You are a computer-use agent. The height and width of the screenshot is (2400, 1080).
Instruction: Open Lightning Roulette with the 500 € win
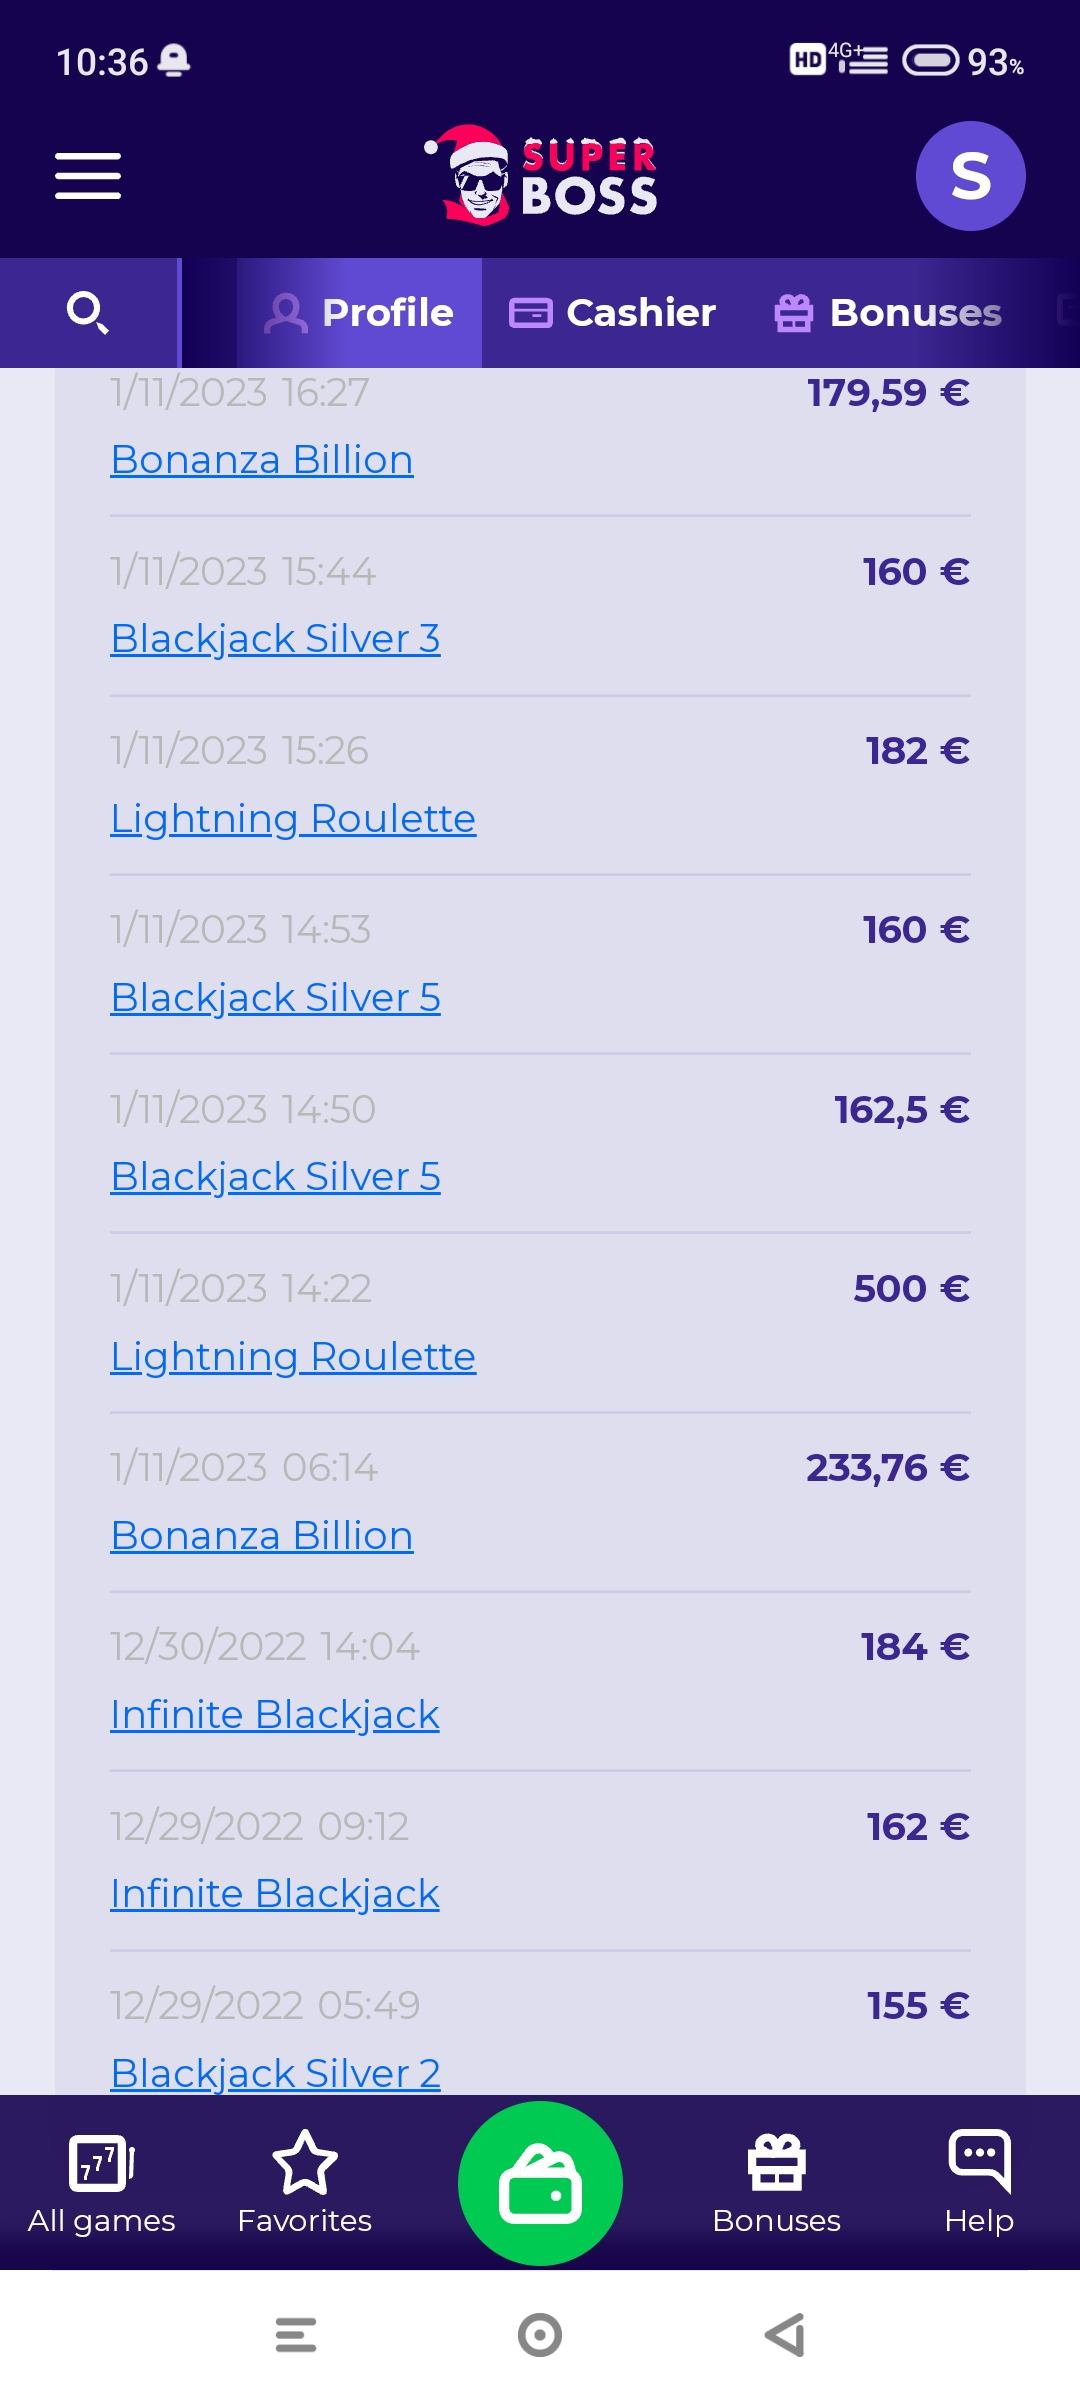click(x=293, y=1357)
